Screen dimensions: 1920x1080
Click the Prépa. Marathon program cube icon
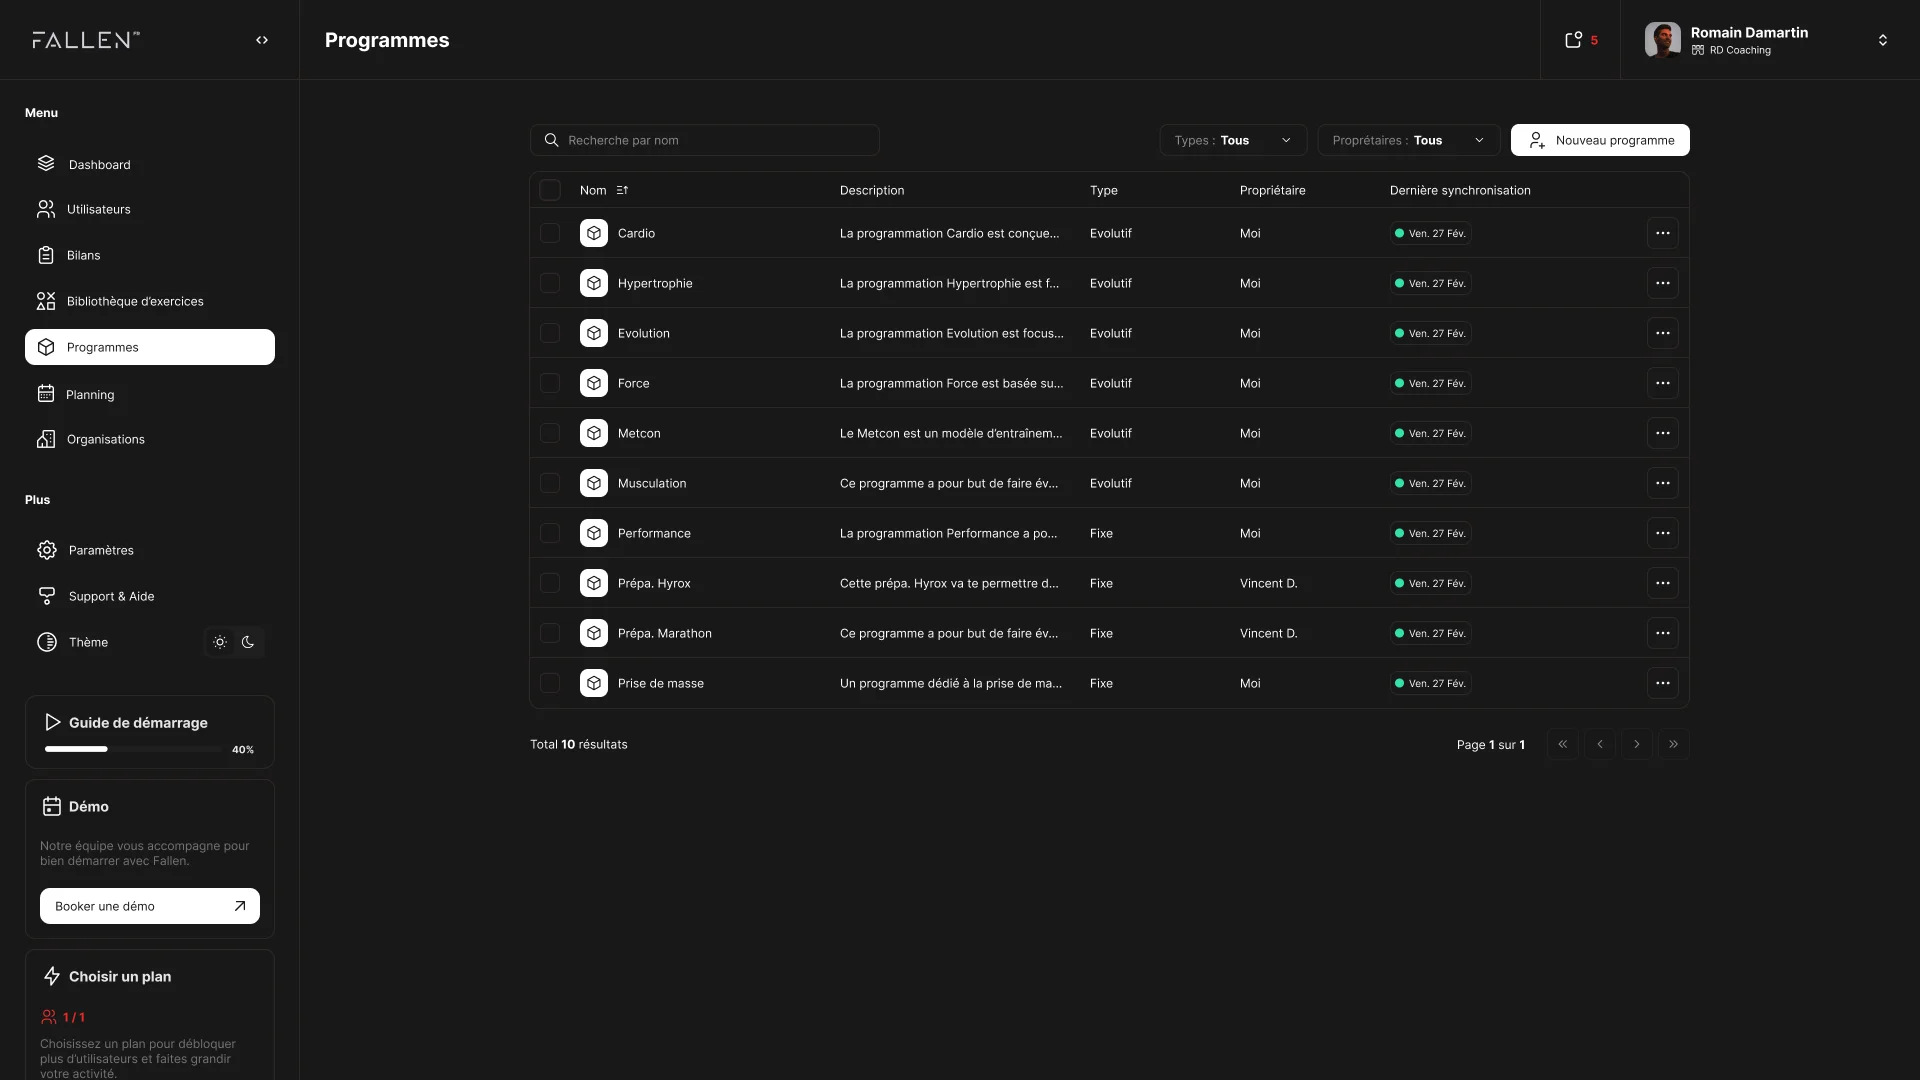click(594, 633)
